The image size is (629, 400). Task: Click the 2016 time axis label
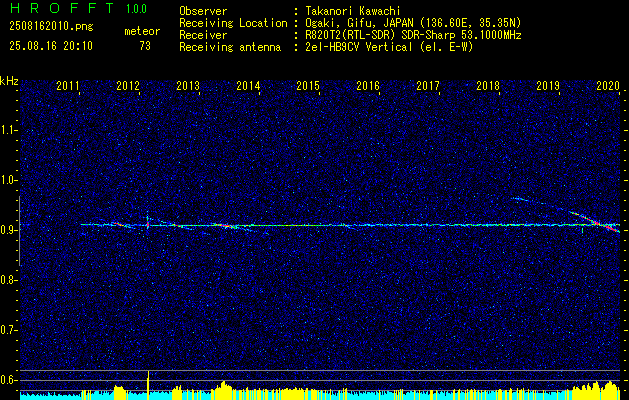click(368, 85)
